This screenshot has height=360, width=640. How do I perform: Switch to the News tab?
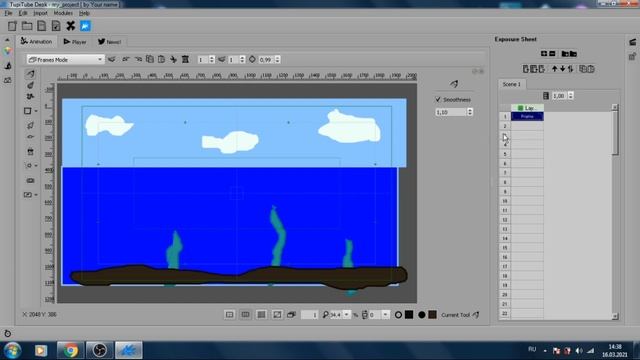click(109, 42)
